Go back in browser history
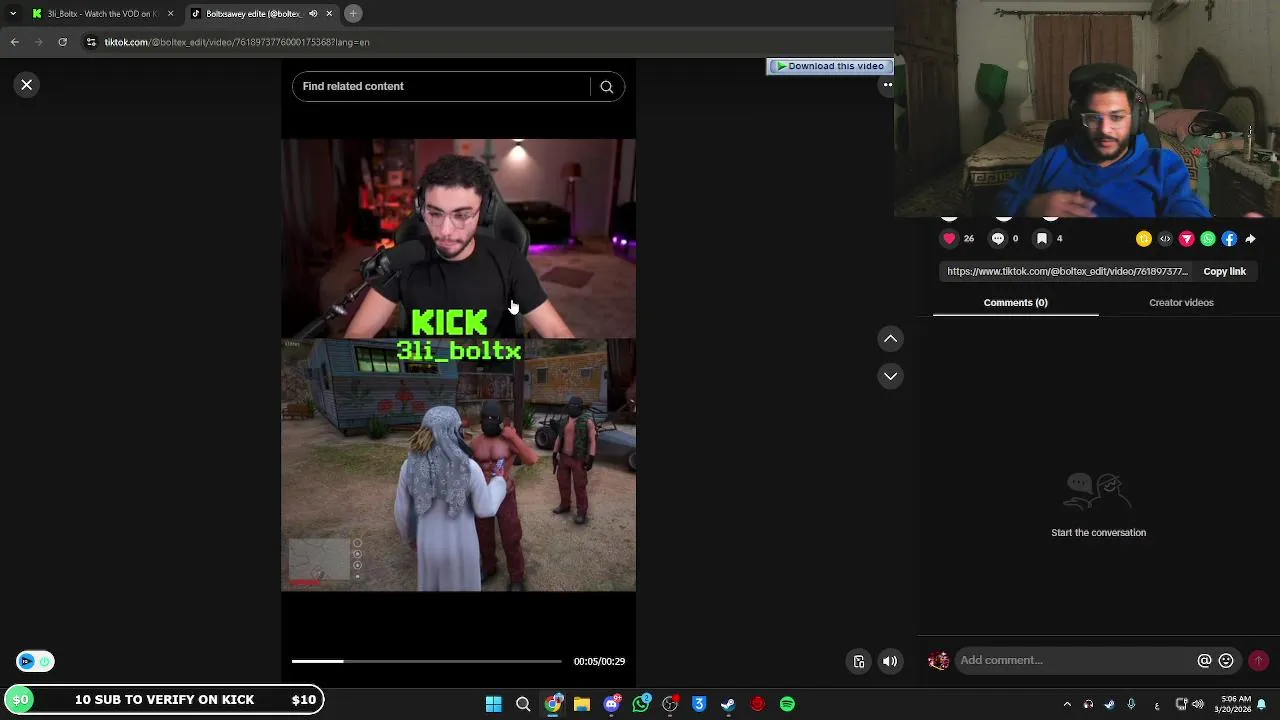The image size is (1280, 720). pyautogui.click(x=14, y=42)
